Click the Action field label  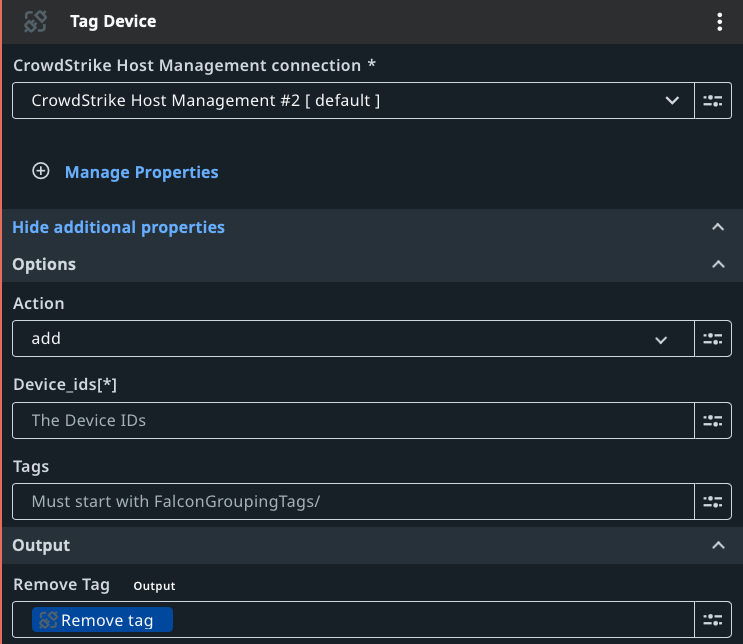tap(38, 303)
